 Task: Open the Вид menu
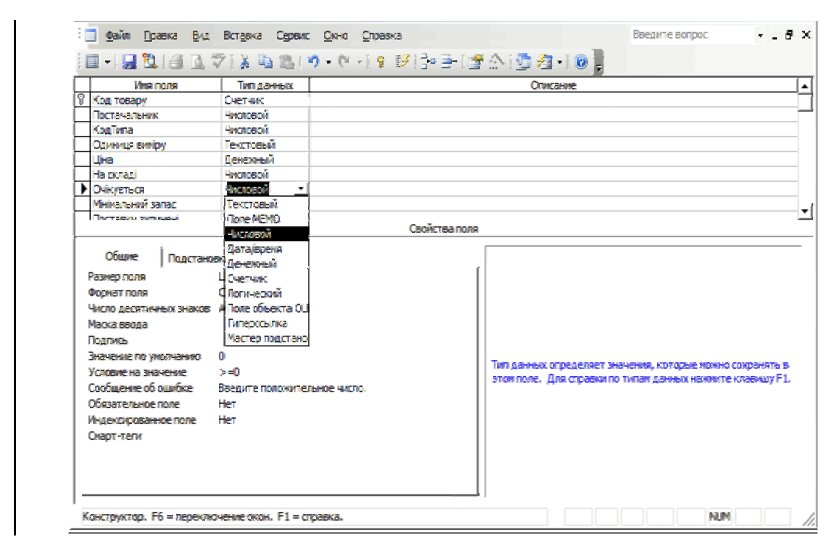200,35
